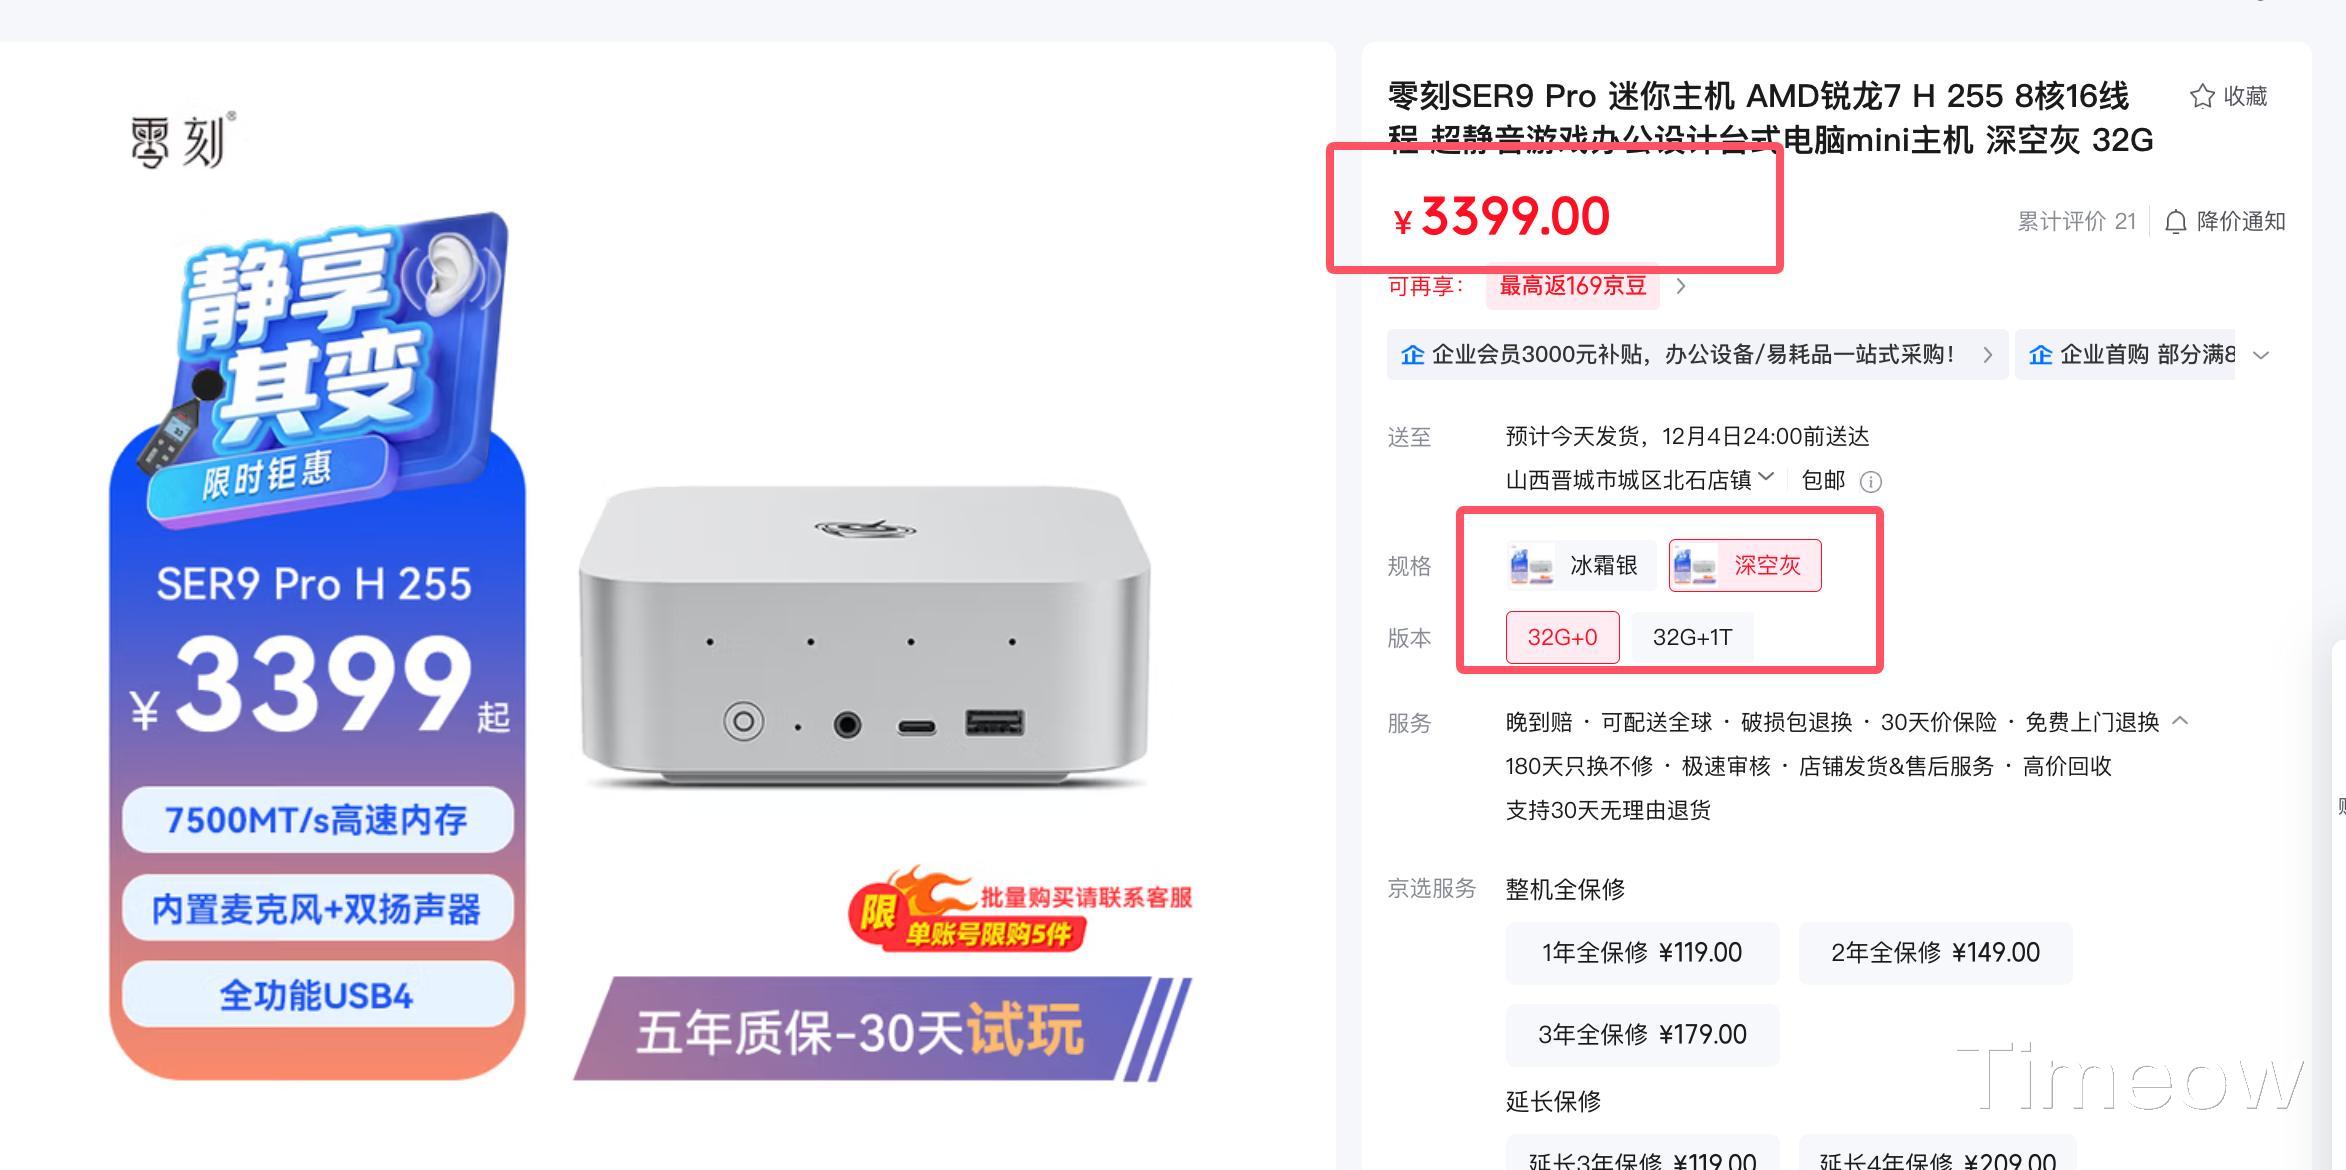This screenshot has width=2346, height=1170.
Task: Click the 冰霜银 color thumbnail image
Action: click(1531, 566)
